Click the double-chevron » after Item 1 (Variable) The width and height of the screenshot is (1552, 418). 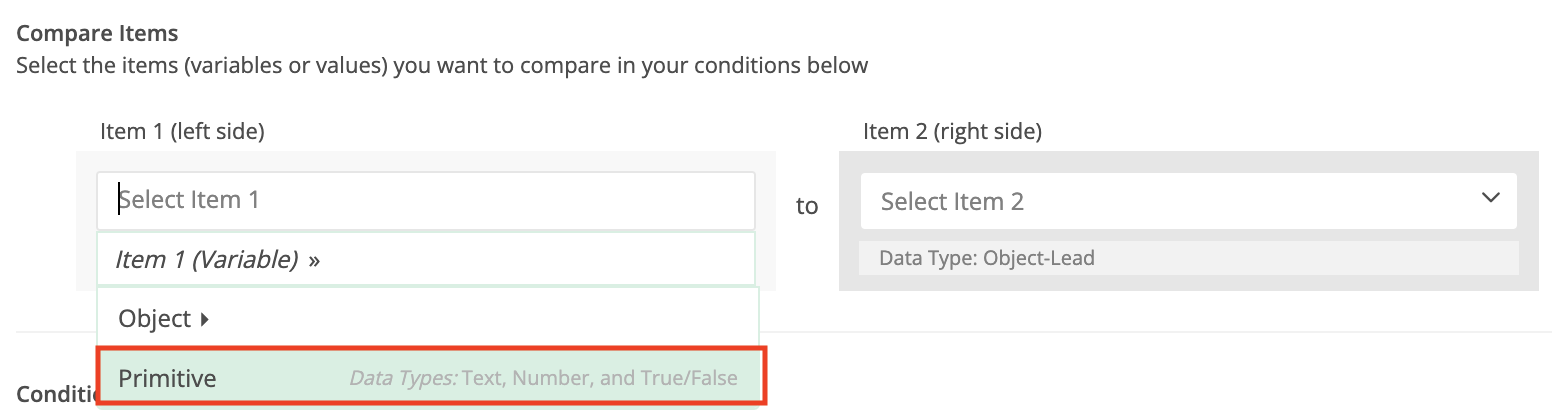314,261
